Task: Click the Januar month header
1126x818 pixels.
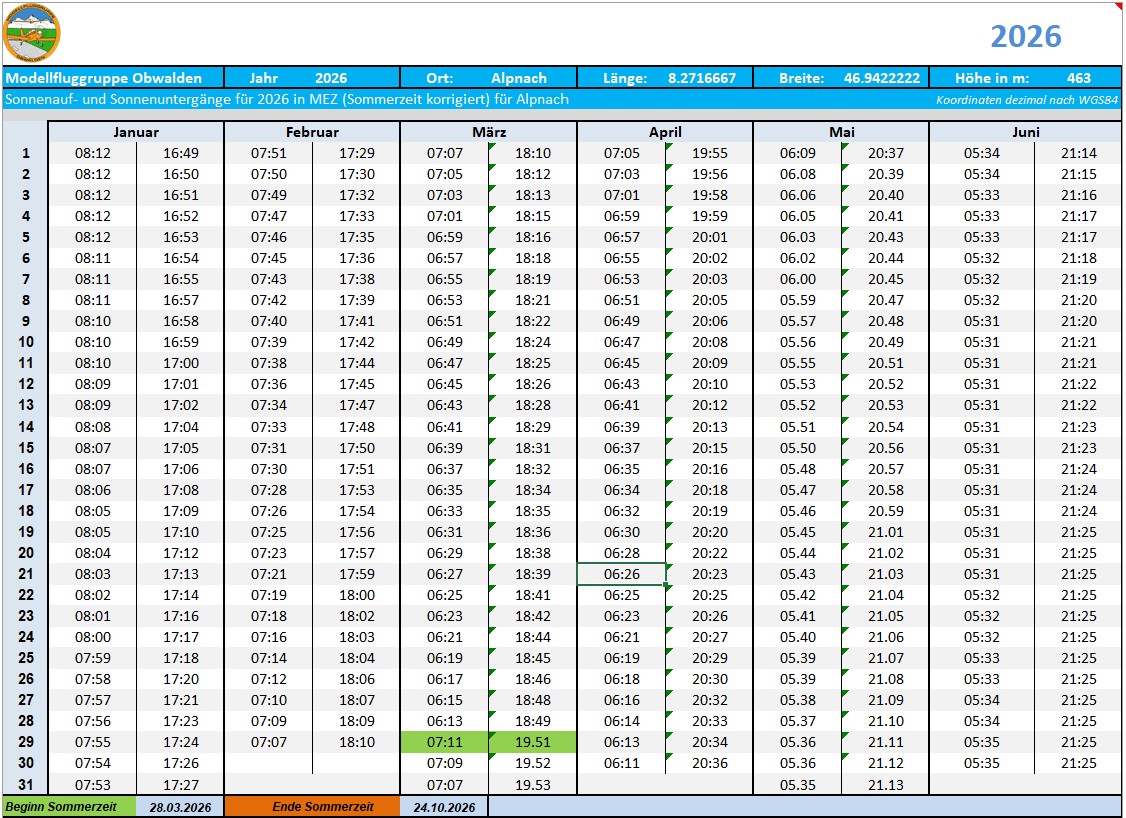Action: (x=136, y=132)
